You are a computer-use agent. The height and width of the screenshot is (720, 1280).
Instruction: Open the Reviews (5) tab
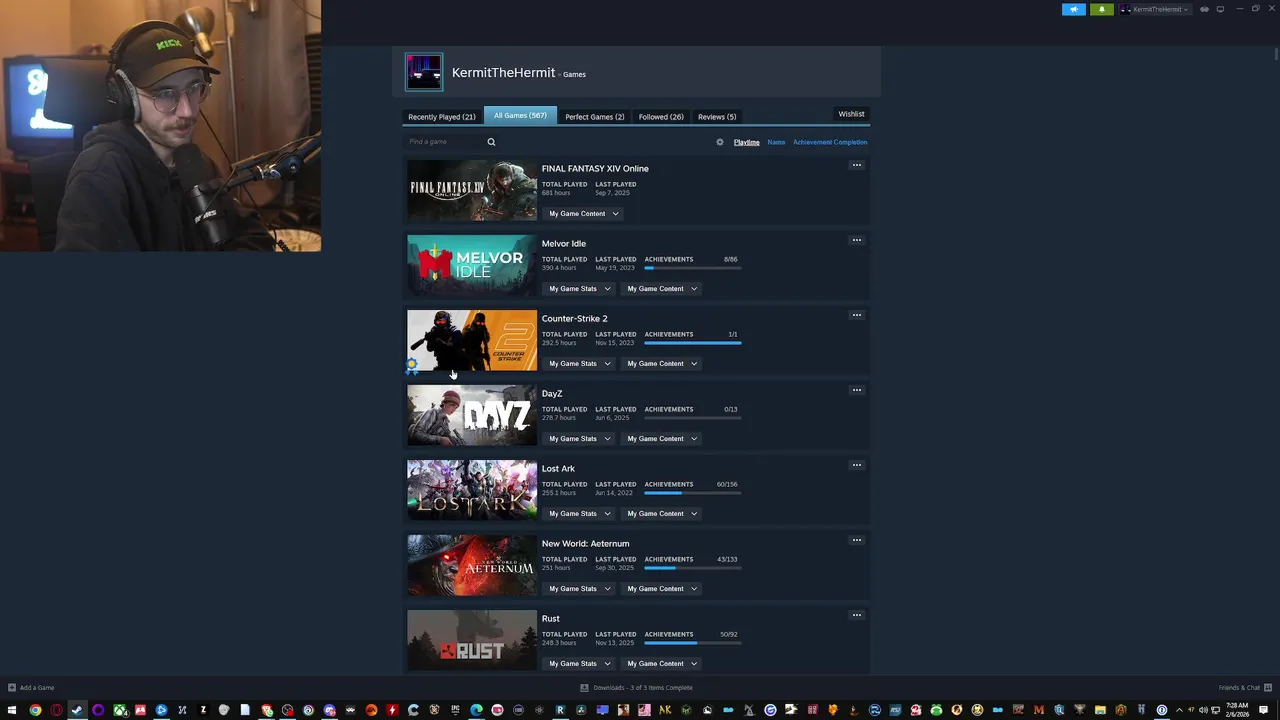(717, 117)
